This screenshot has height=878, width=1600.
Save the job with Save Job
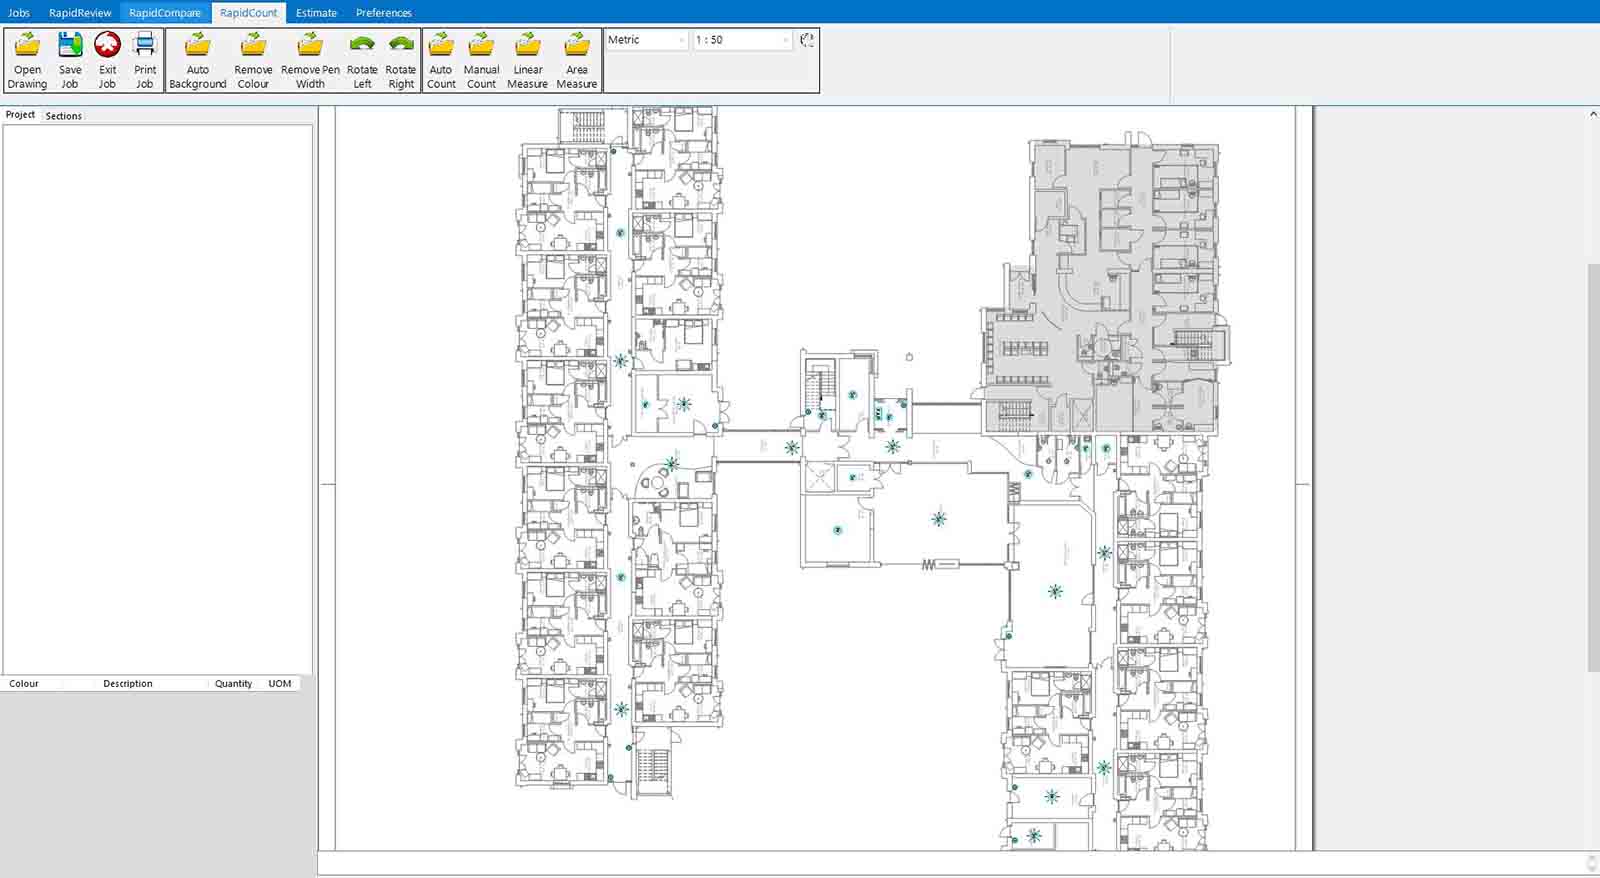70,60
